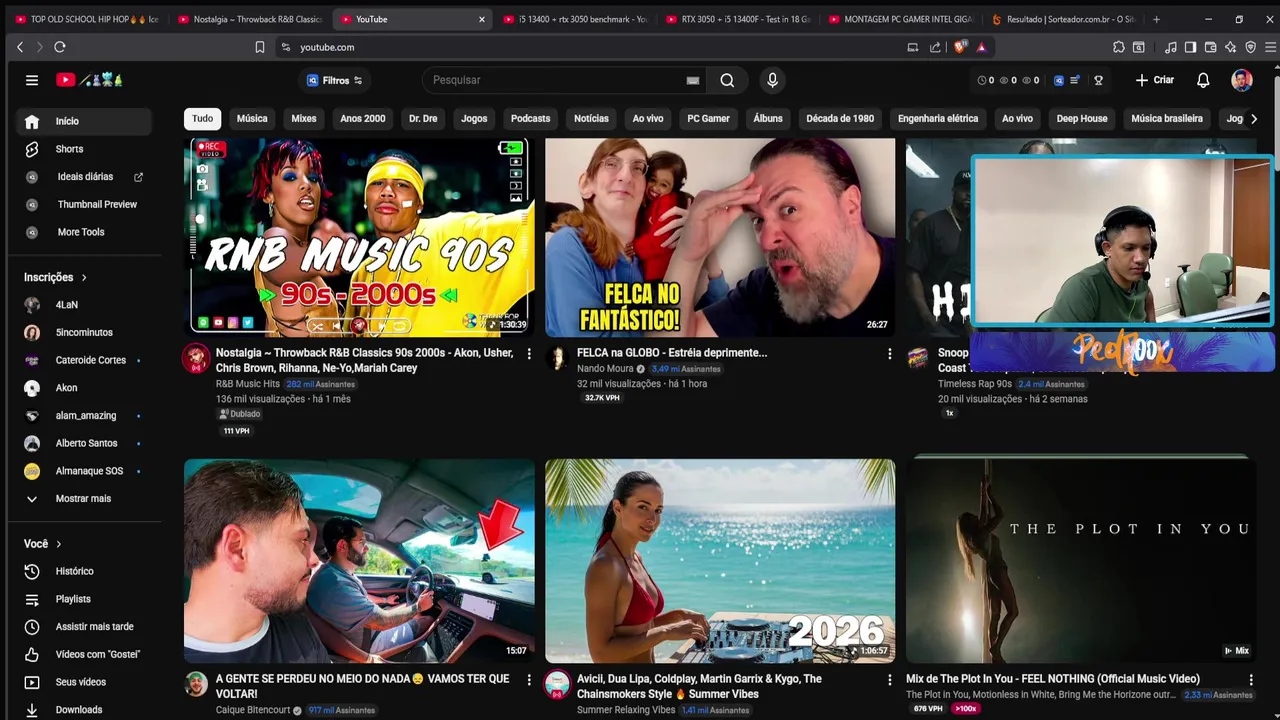
Task: Click the search magnifier button
Action: click(x=727, y=80)
